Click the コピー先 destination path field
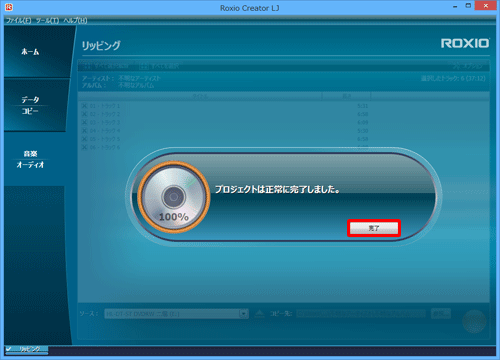The image size is (500, 360). pyautogui.click(x=361, y=314)
